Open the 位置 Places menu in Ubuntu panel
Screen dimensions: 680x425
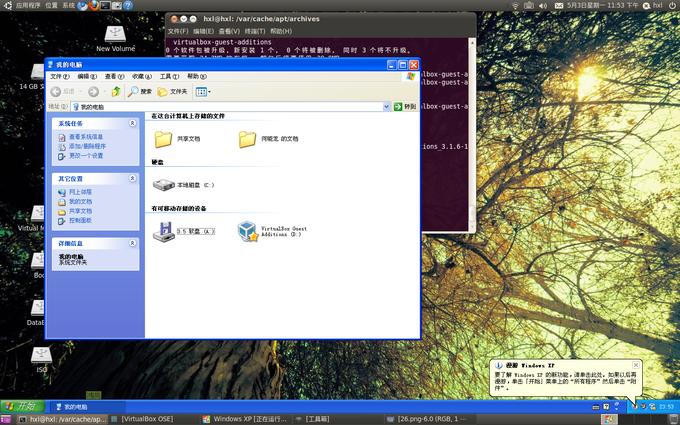(51, 5)
